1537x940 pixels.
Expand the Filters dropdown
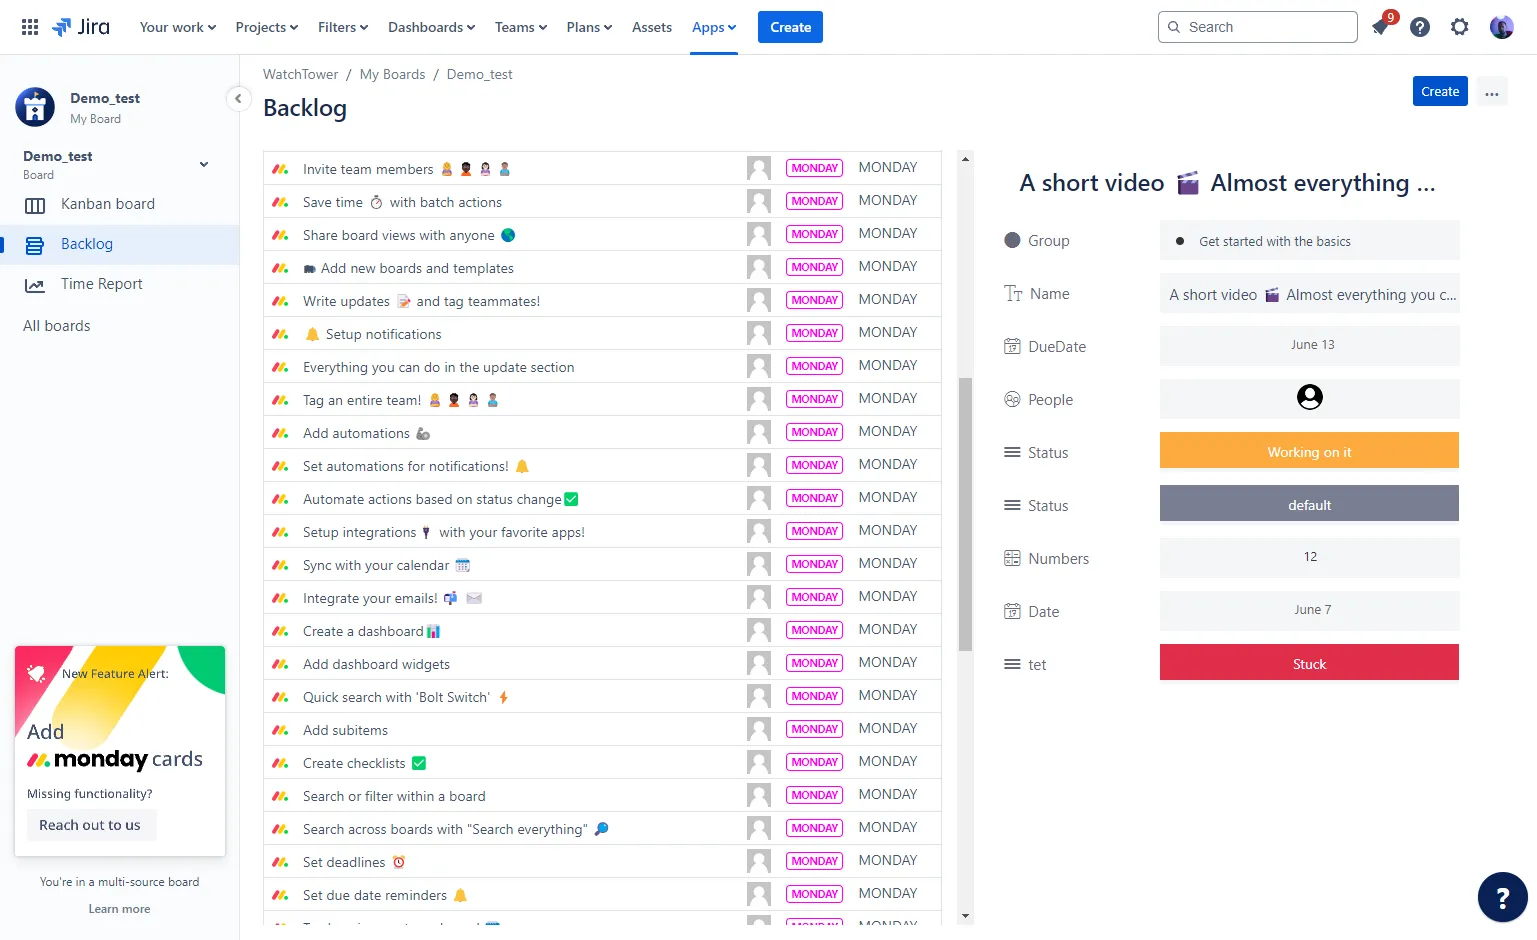click(x=343, y=27)
